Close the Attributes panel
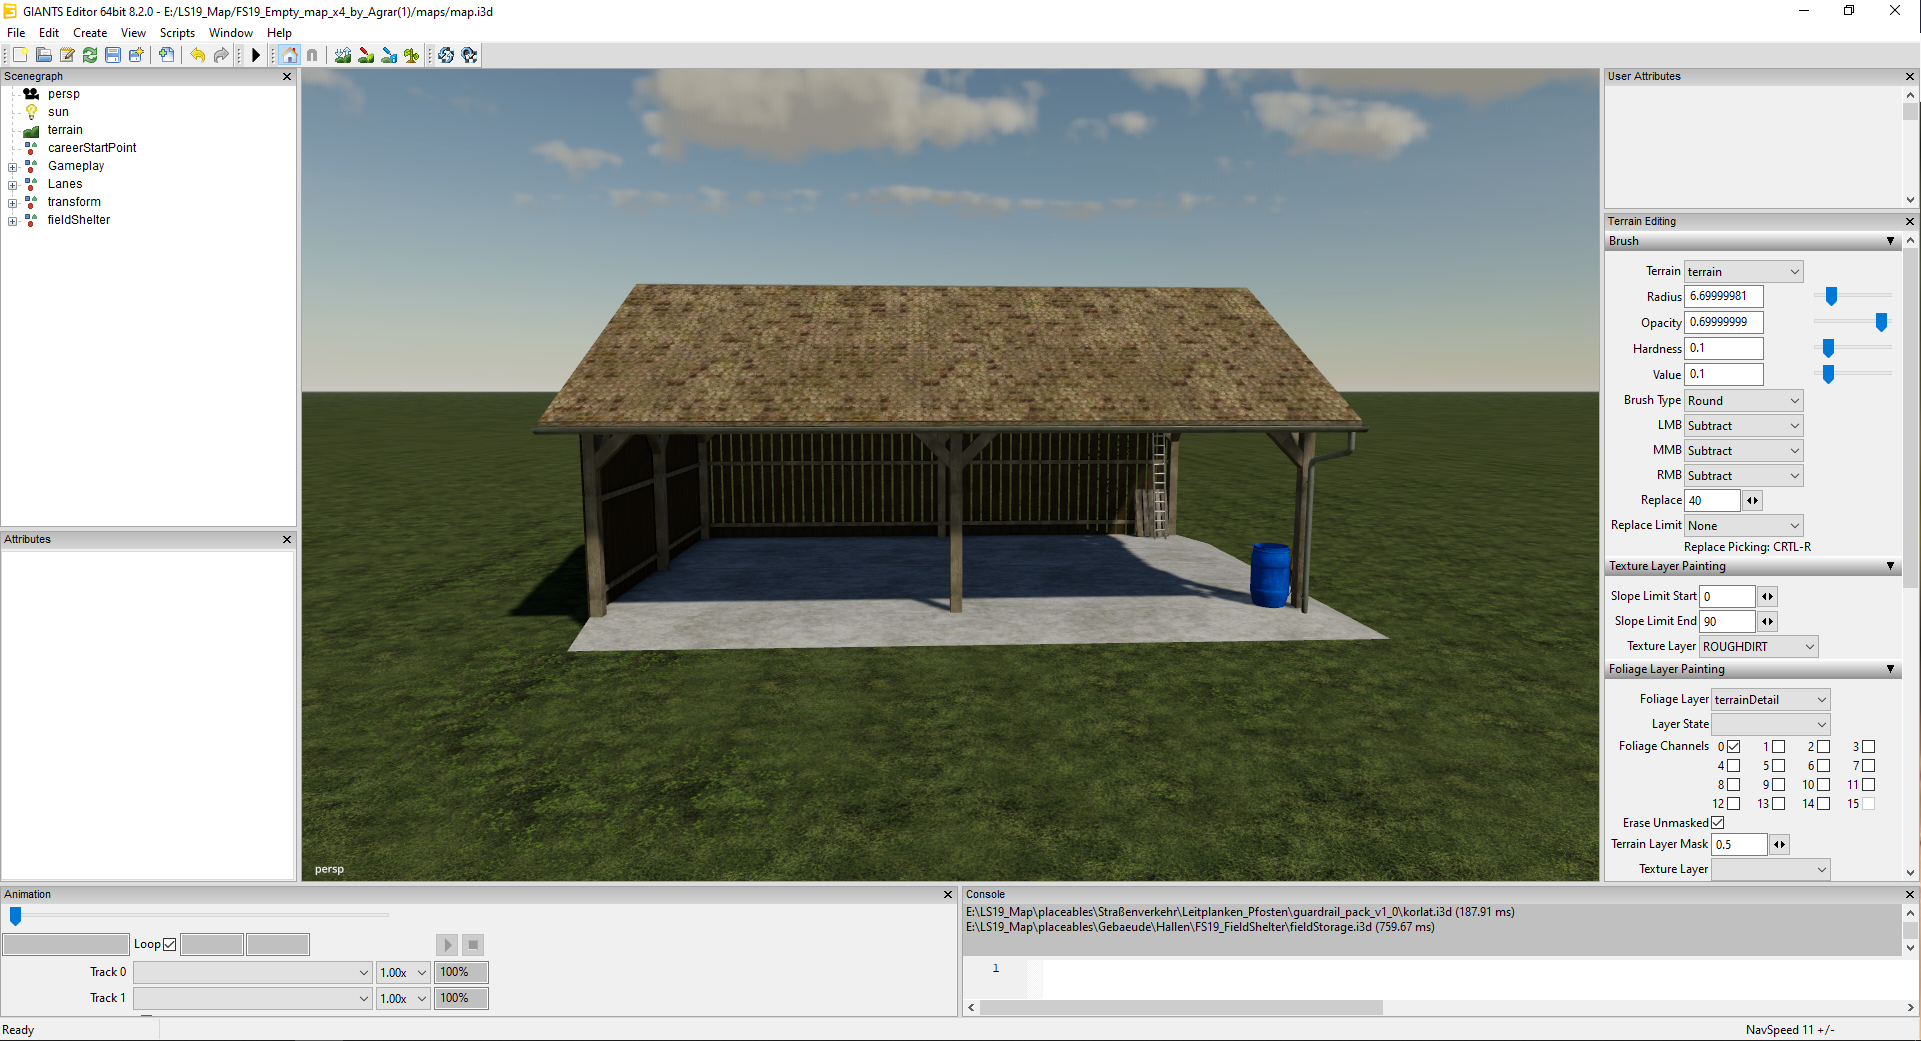Screen dimensions: 1921x1041 point(287,539)
